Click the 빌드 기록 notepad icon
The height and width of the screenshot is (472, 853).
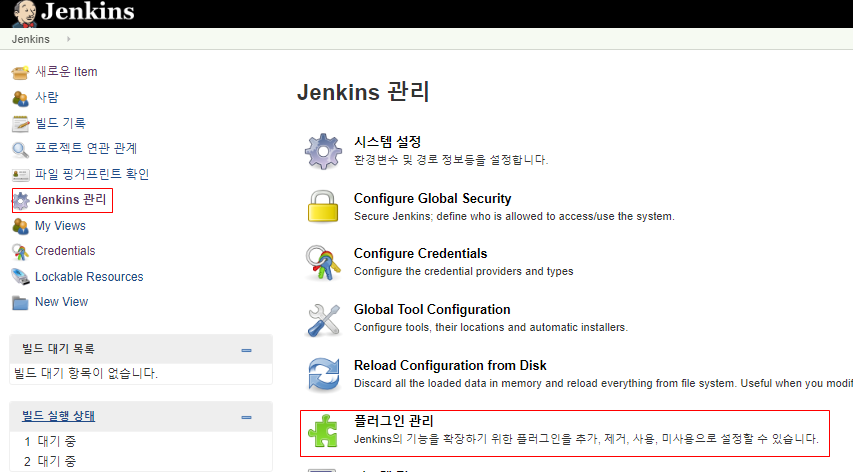coord(20,124)
